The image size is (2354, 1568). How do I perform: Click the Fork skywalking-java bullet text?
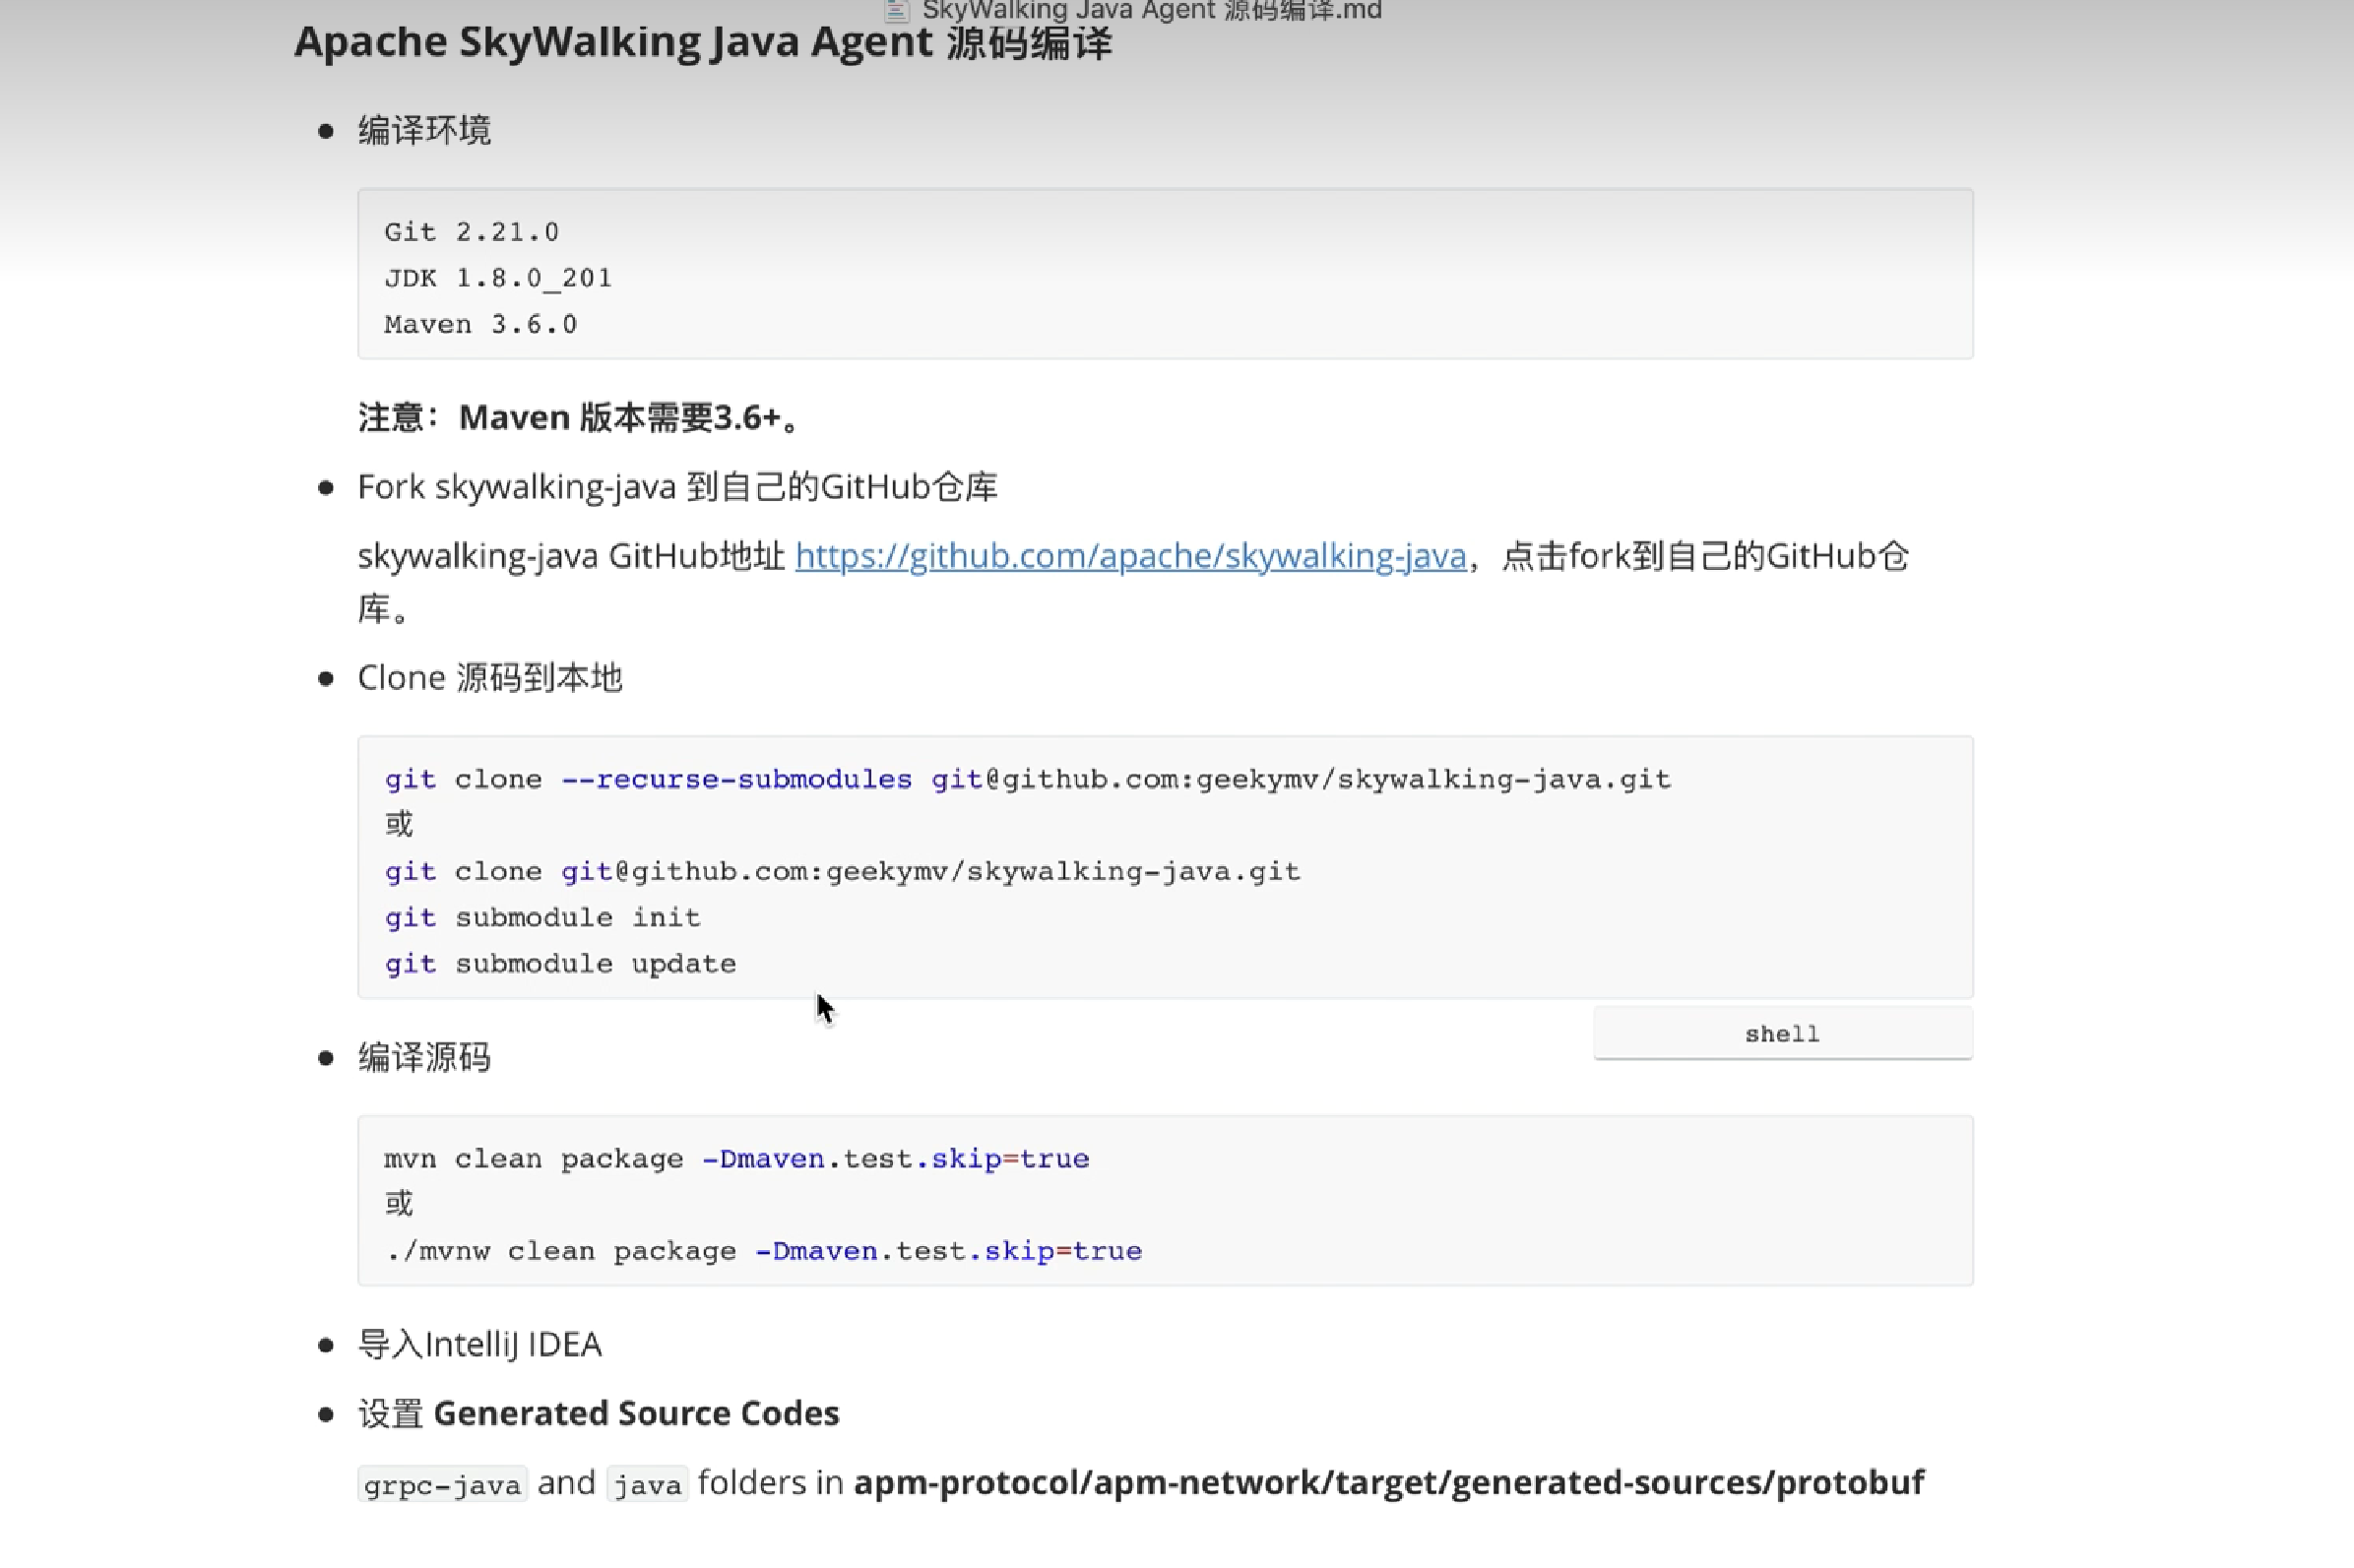tap(677, 487)
